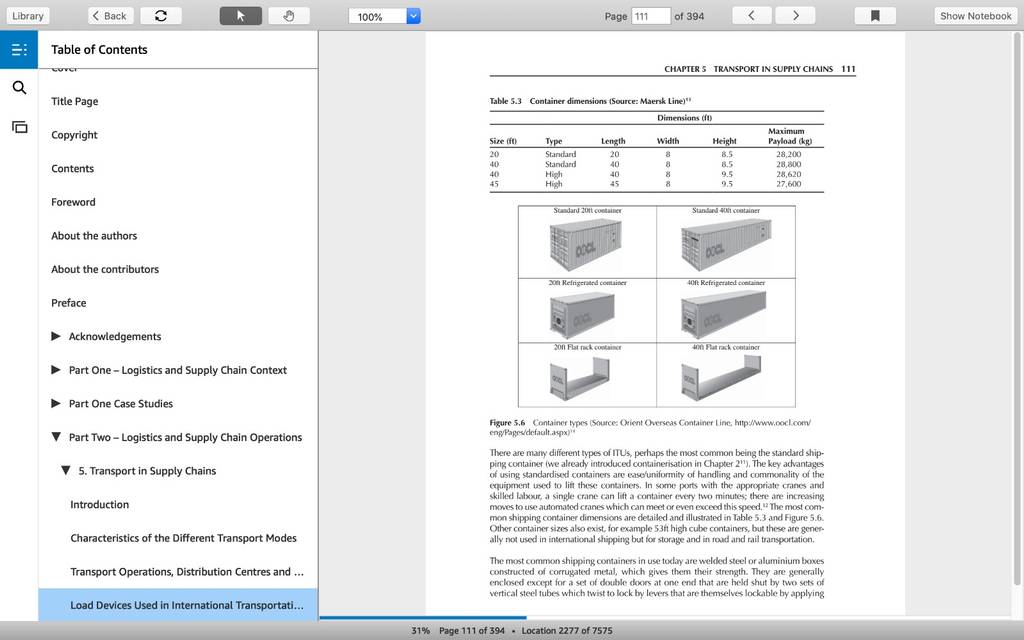Open Part Two – Logistics and Supply Chain Operations
1024x640 pixels.
(x=185, y=438)
